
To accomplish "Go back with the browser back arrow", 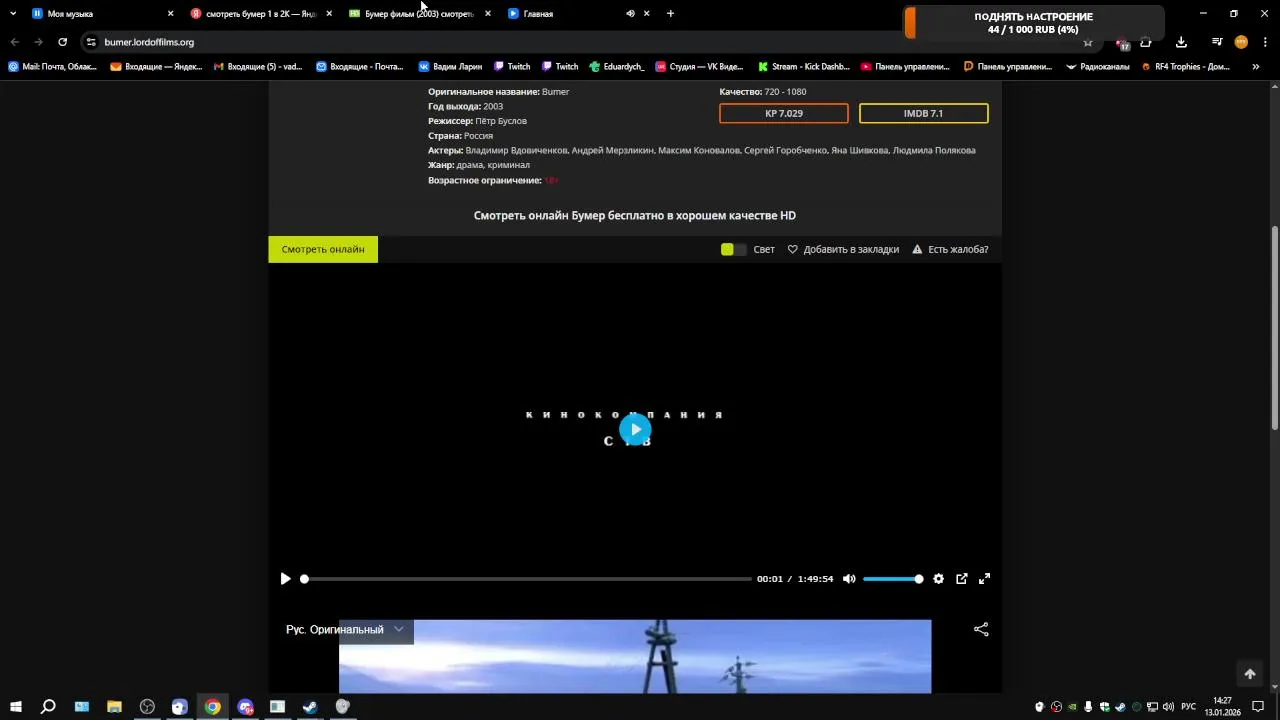I will click(x=14, y=42).
